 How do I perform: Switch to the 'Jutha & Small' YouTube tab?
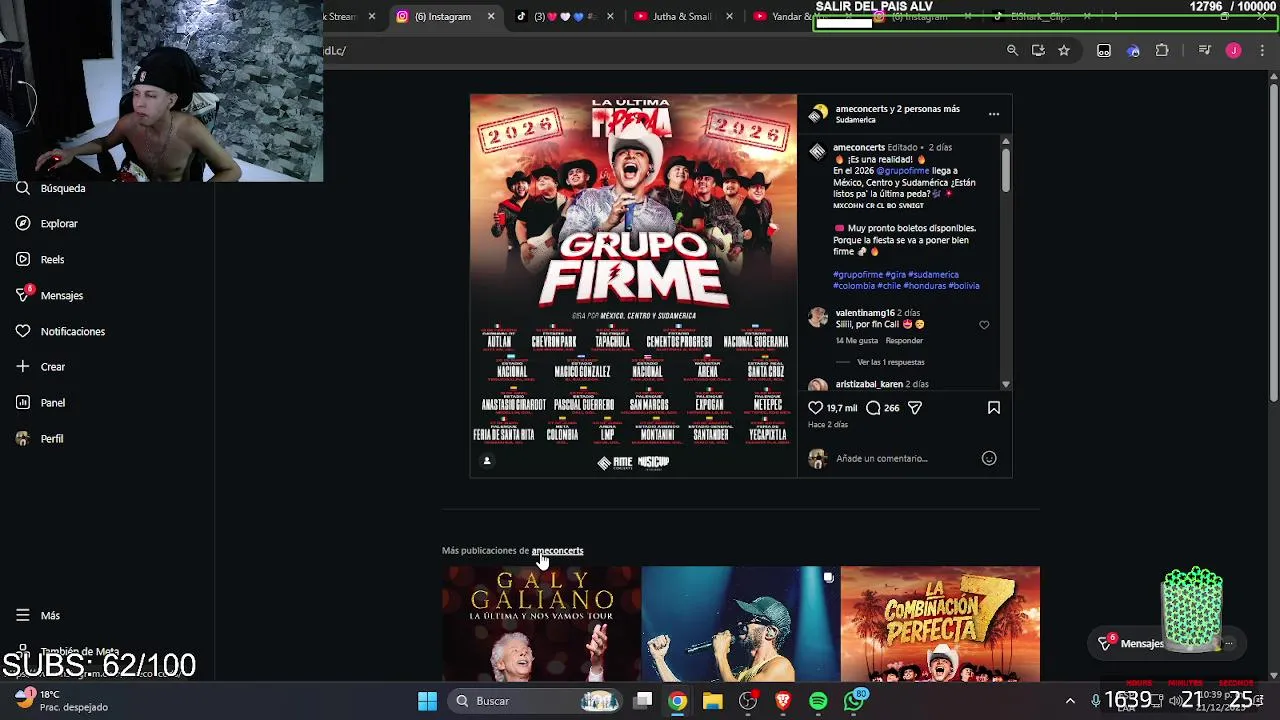click(682, 16)
